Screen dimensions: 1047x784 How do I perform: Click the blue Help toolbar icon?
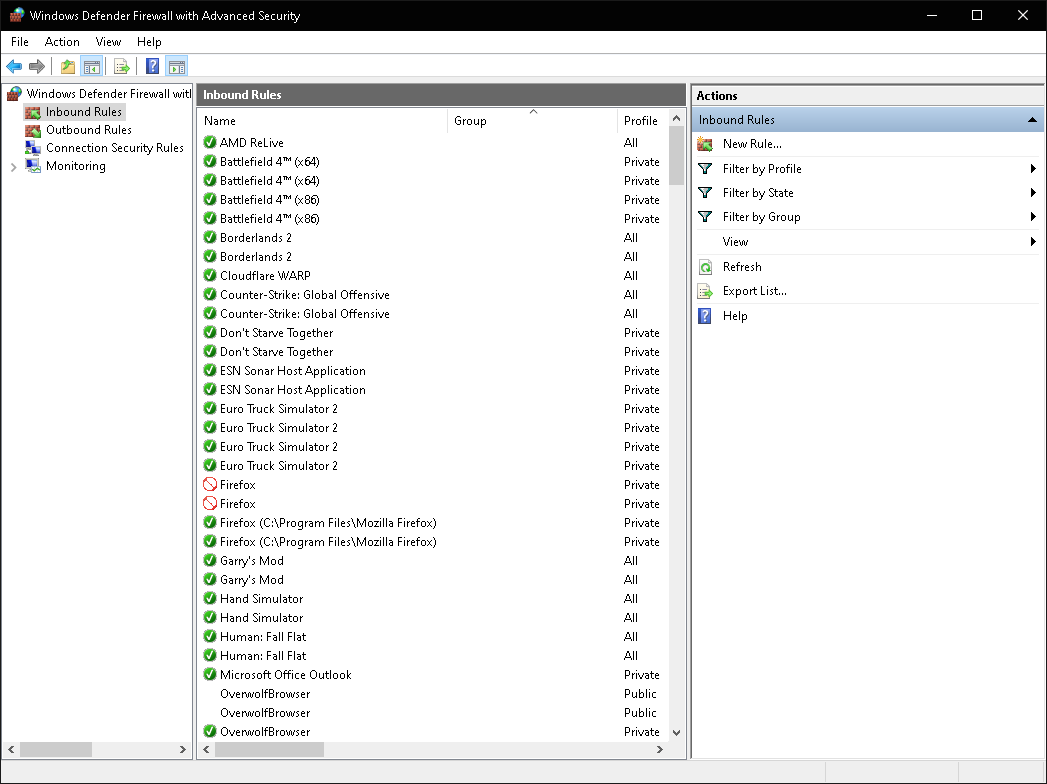point(153,66)
